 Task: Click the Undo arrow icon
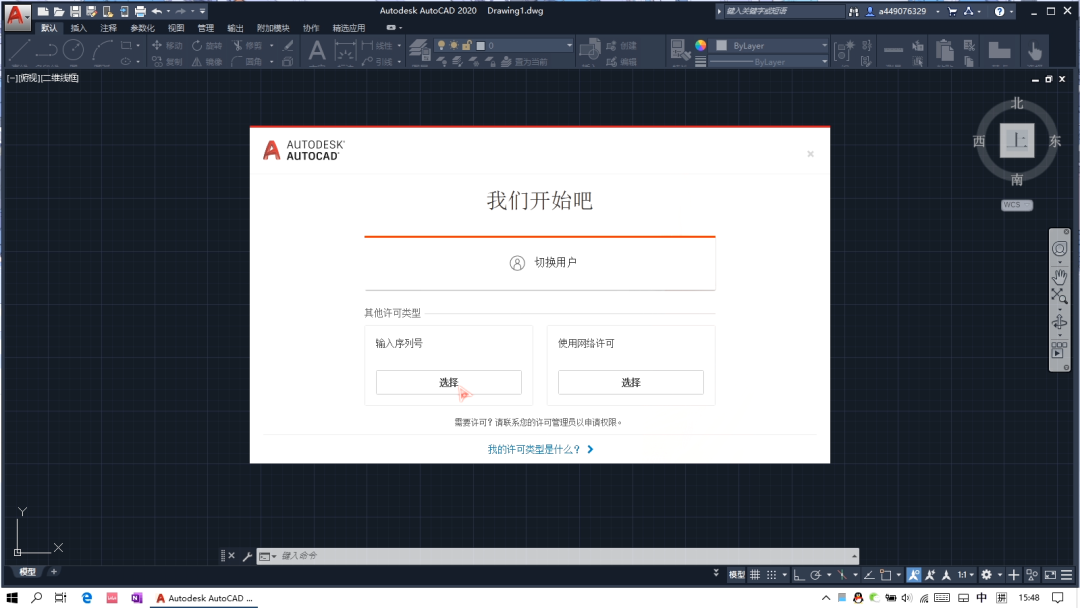tap(156, 12)
